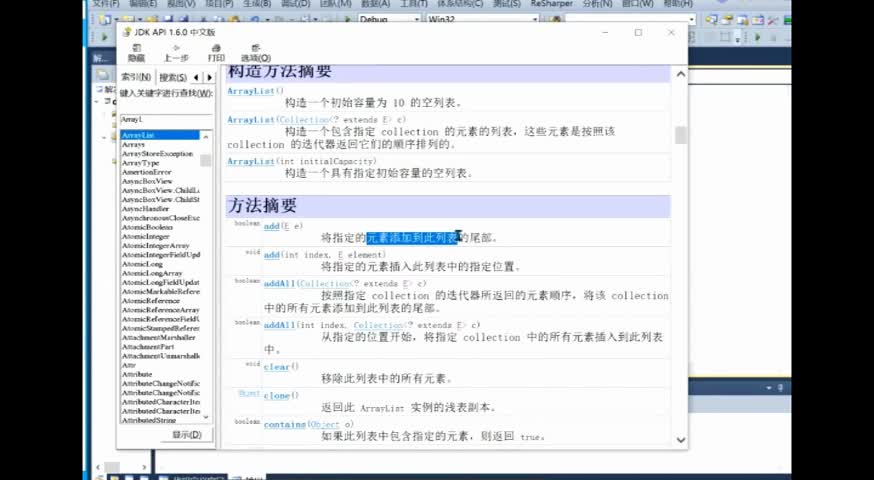Open the add(int index, E element) link
Image resolution: width=874 pixels, height=480 pixels.
tap(271, 255)
